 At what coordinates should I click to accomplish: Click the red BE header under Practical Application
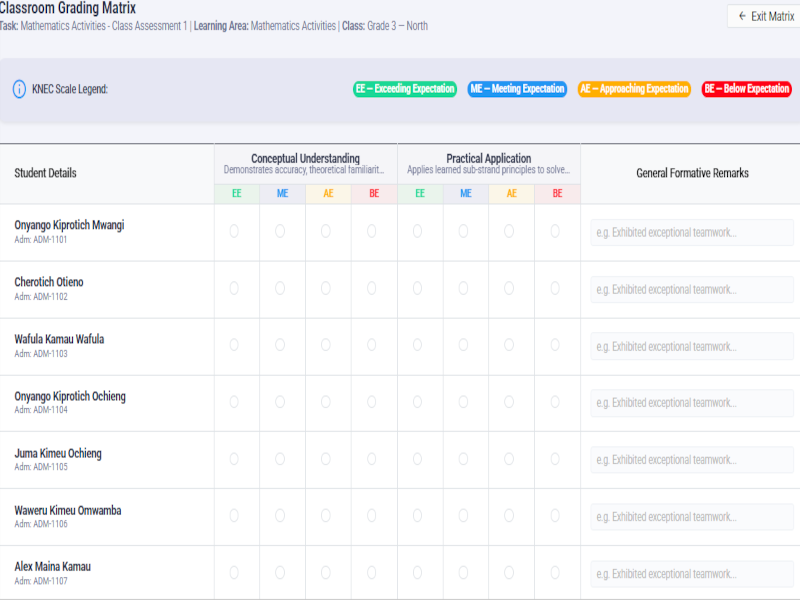click(x=558, y=194)
